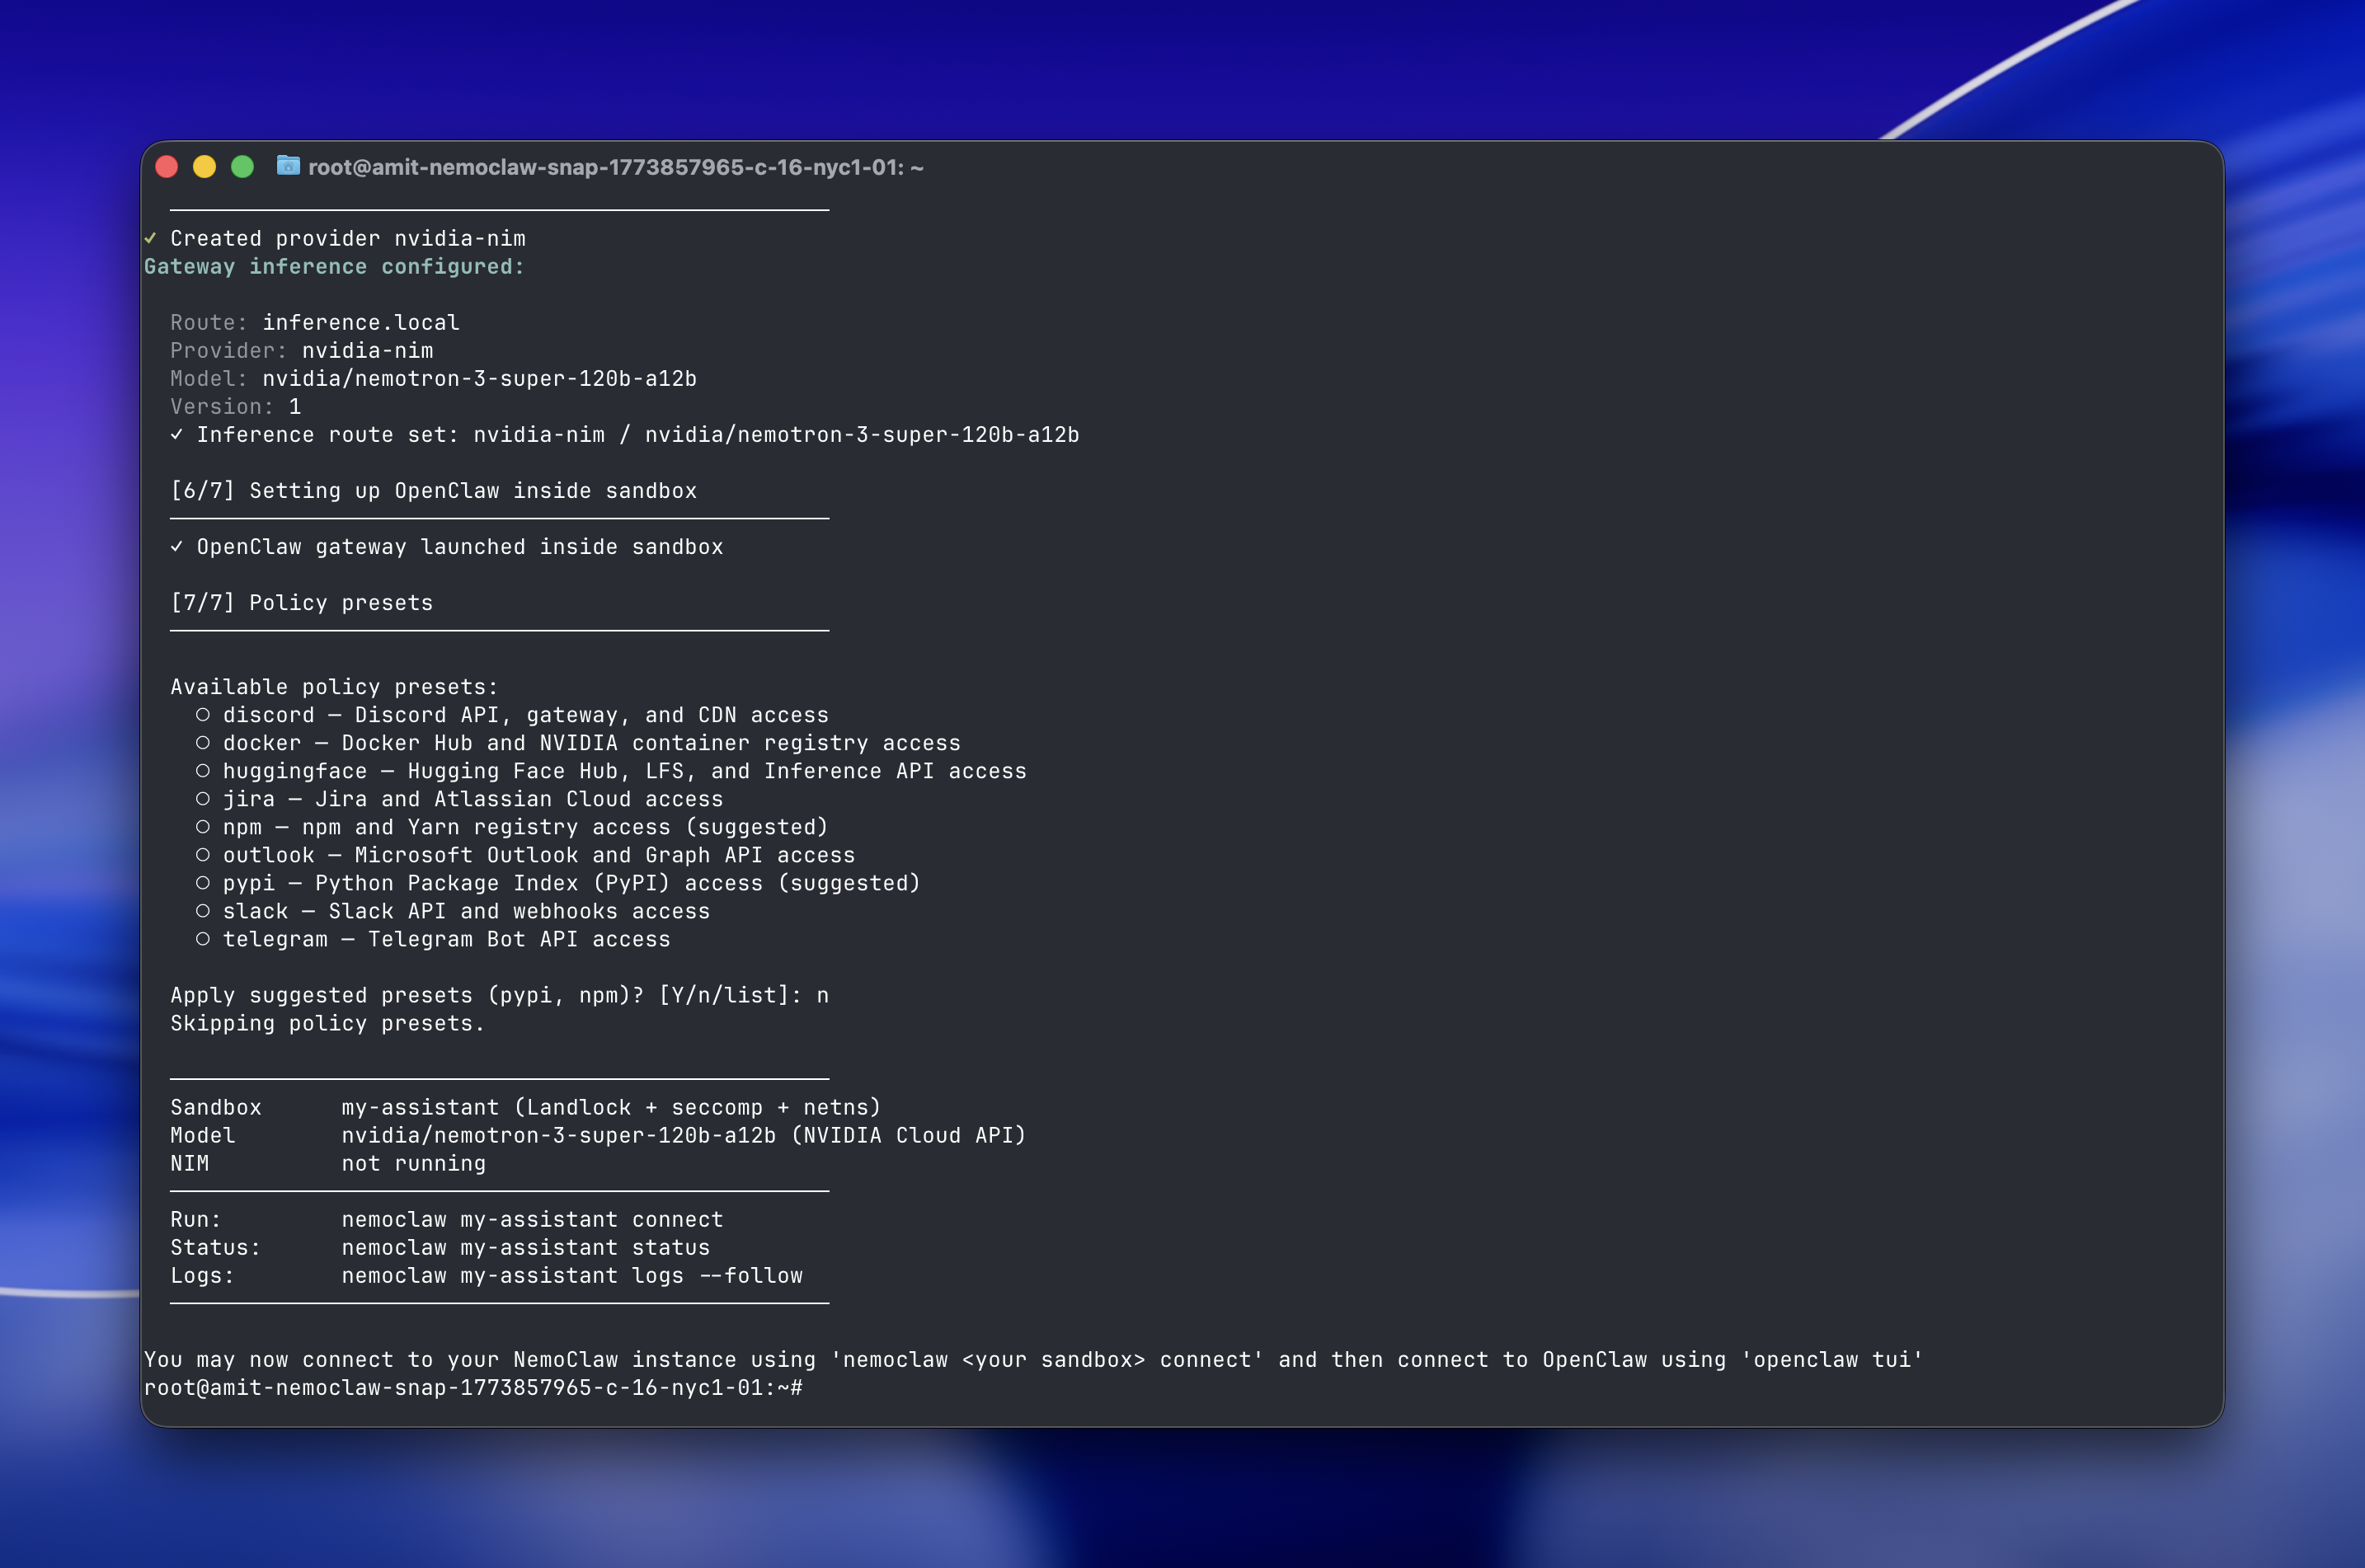
Task: Click the nemoclaw my-assistant status command
Action: (x=525, y=1247)
